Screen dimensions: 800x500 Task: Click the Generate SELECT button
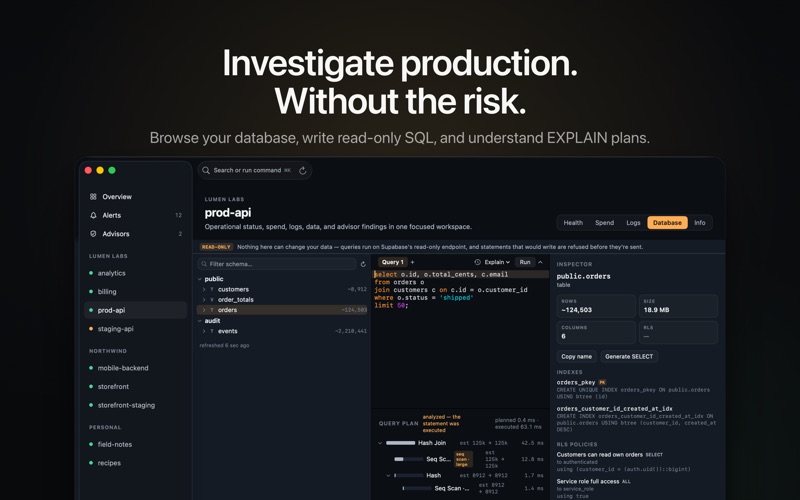click(x=629, y=357)
